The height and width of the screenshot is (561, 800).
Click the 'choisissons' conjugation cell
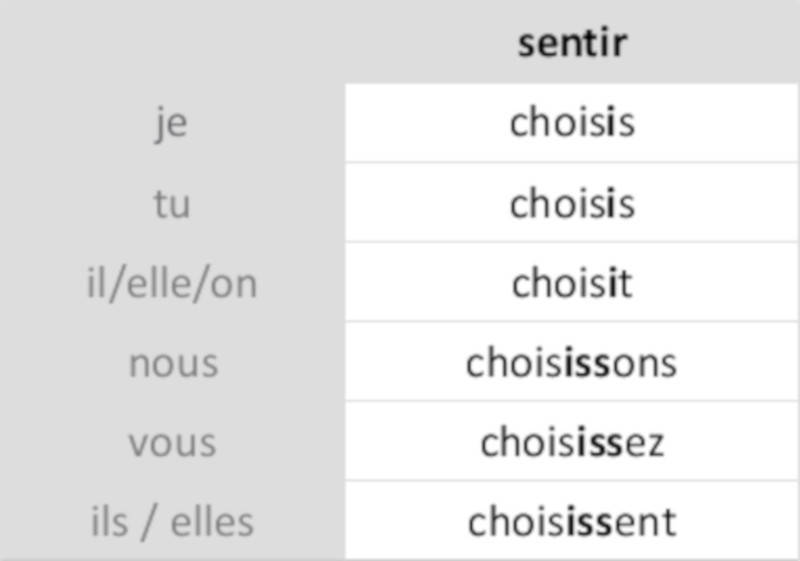(x=572, y=363)
